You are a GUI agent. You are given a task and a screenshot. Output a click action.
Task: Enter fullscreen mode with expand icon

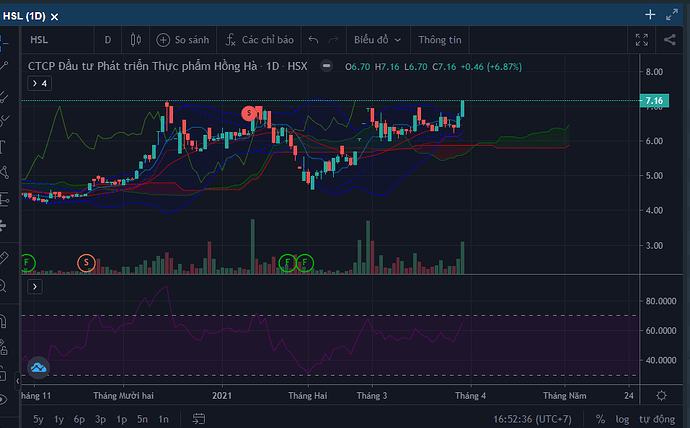point(643,40)
